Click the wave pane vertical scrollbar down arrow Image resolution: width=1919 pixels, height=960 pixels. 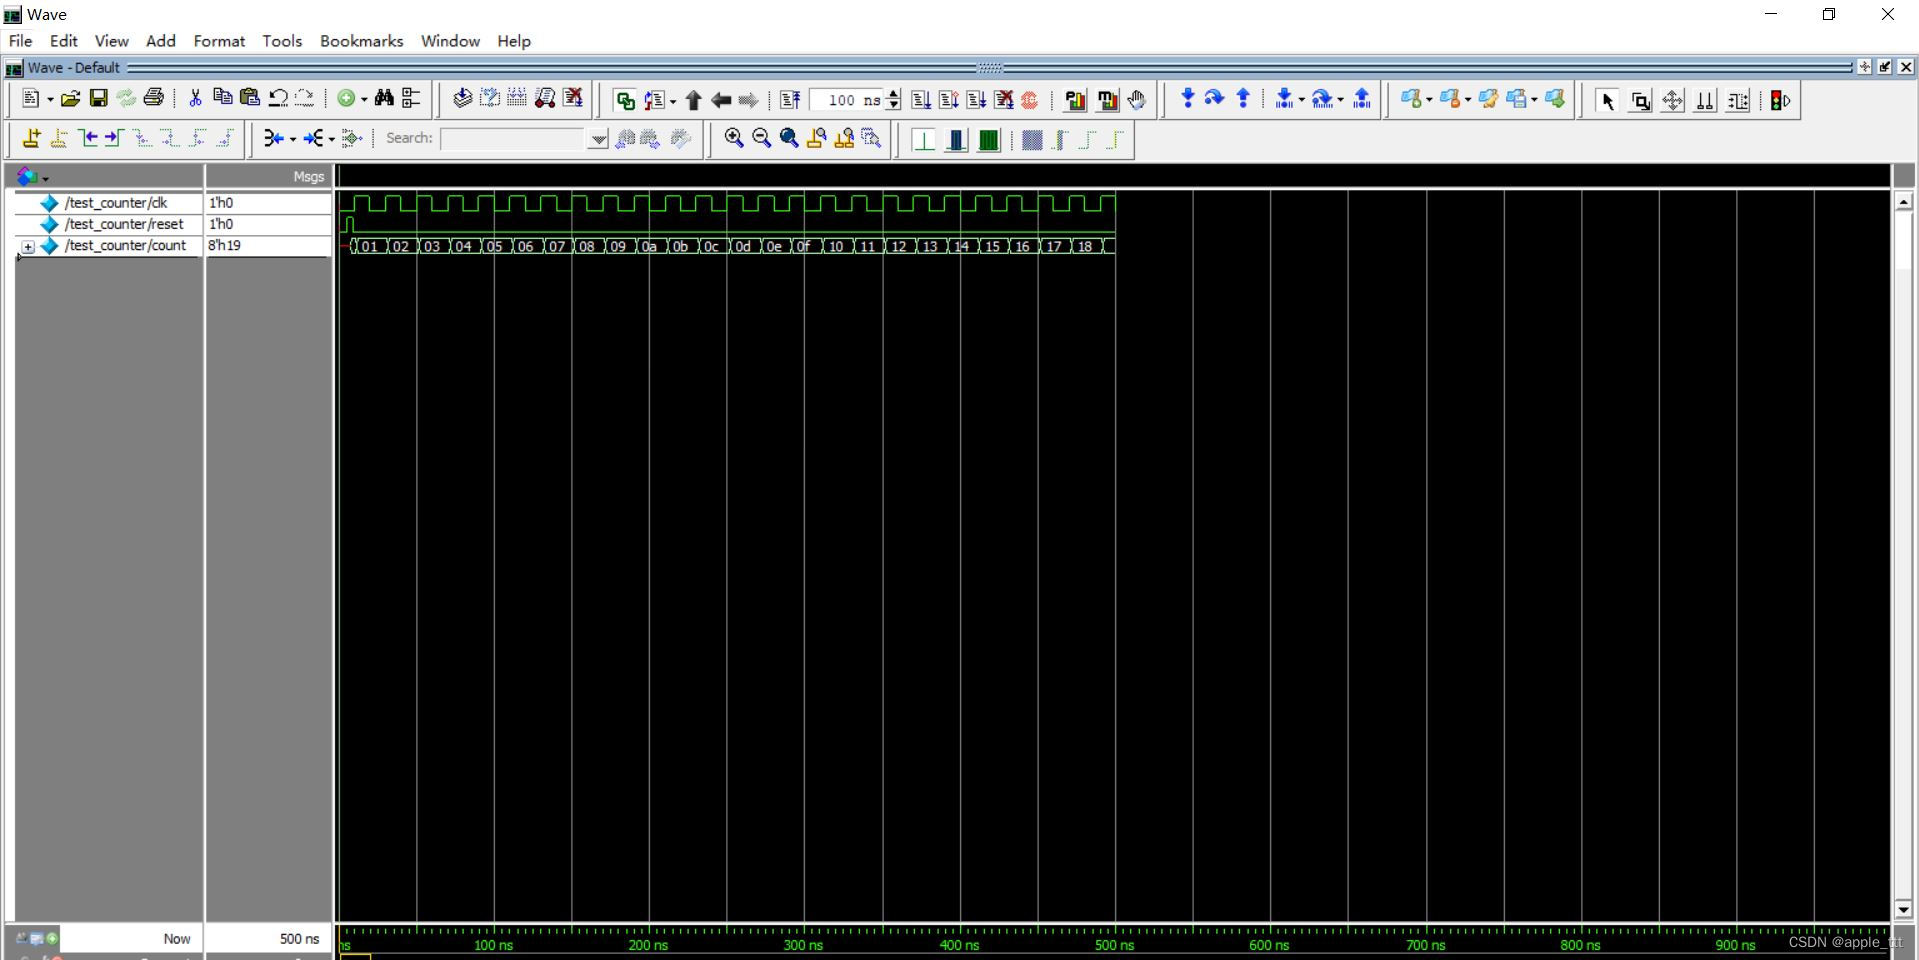coord(1903,910)
